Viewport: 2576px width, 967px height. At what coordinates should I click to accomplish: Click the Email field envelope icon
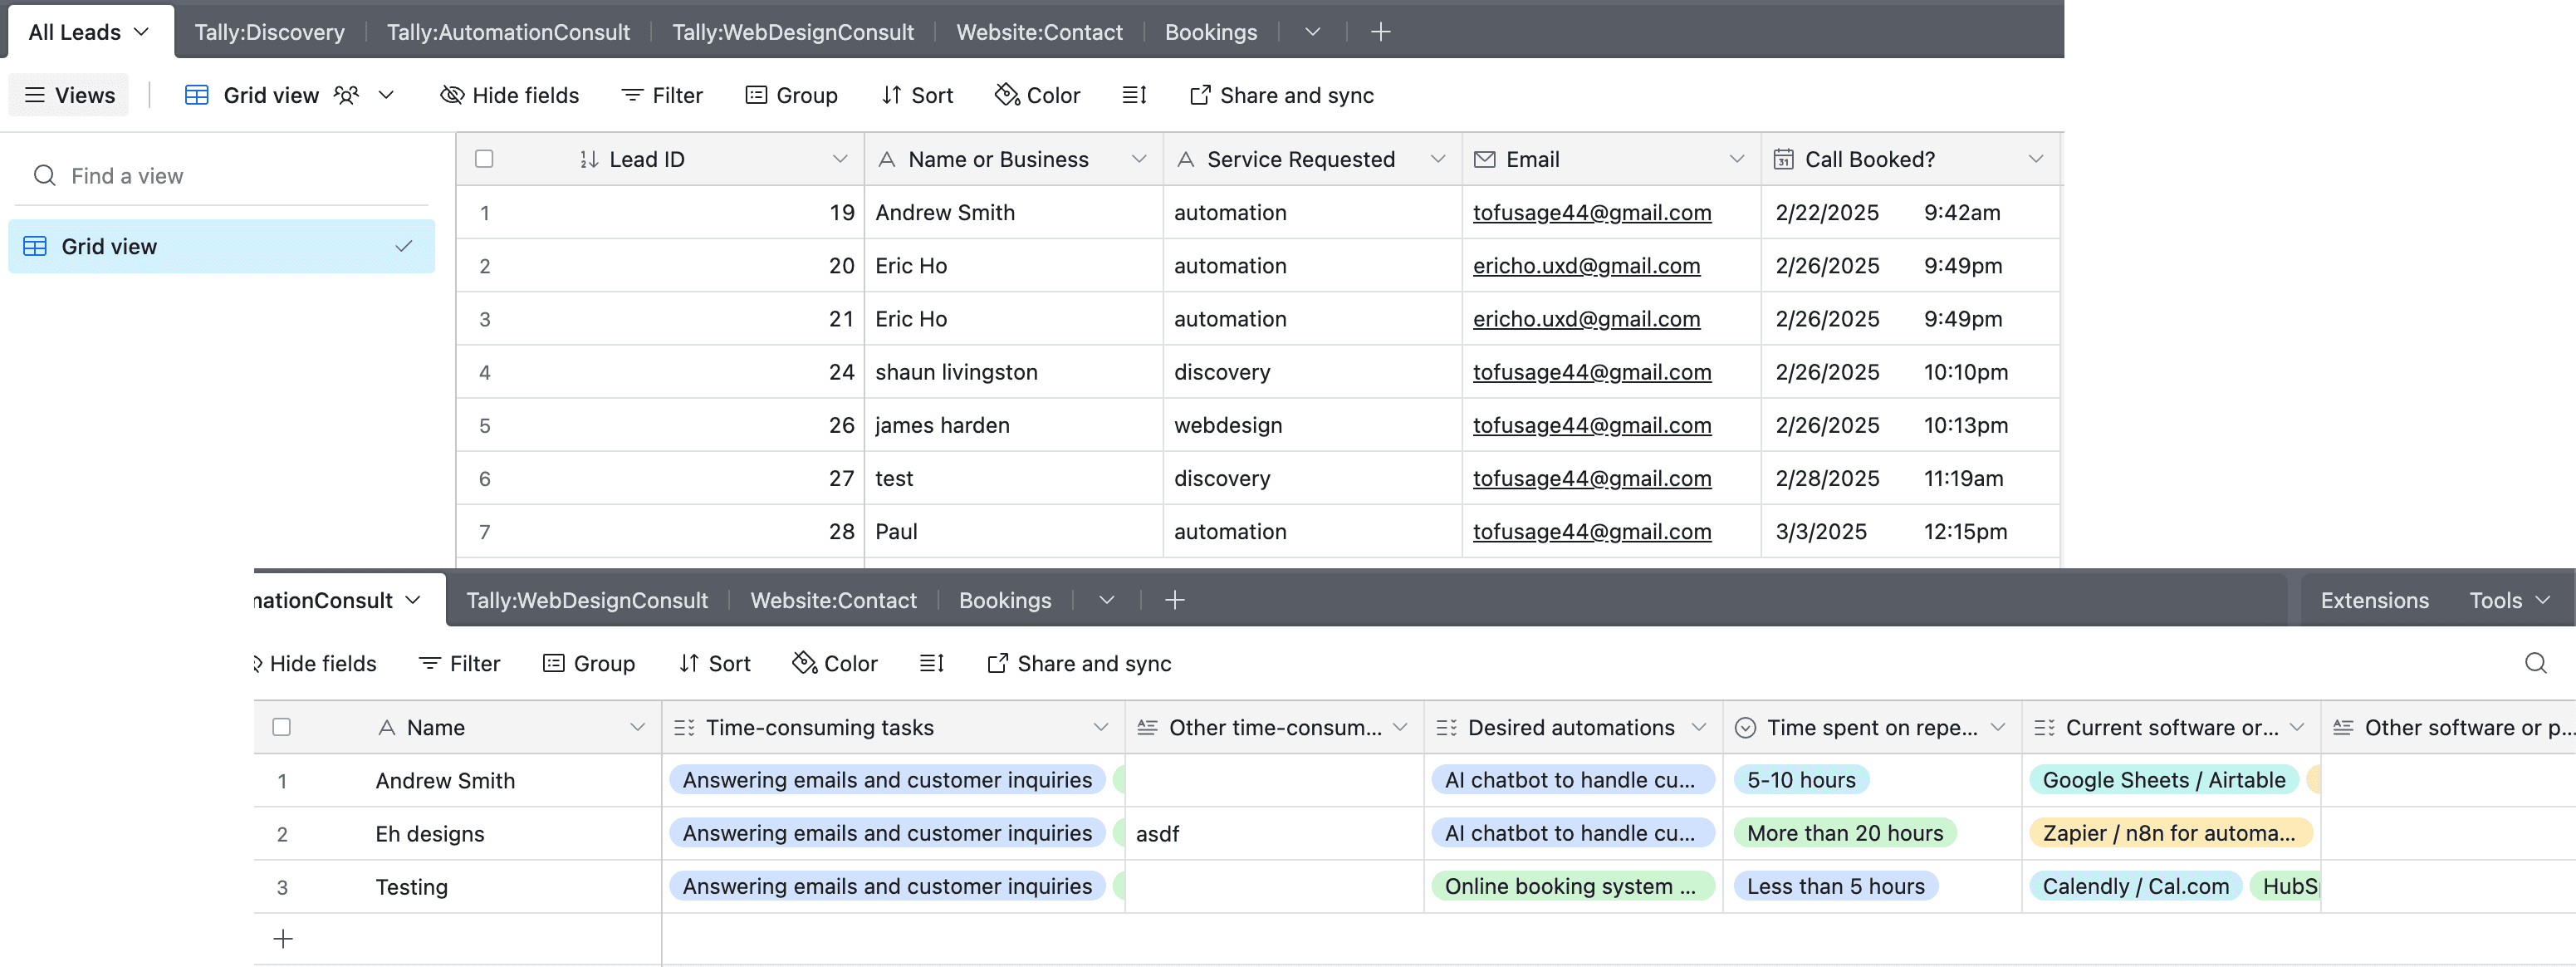pos(1484,159)
